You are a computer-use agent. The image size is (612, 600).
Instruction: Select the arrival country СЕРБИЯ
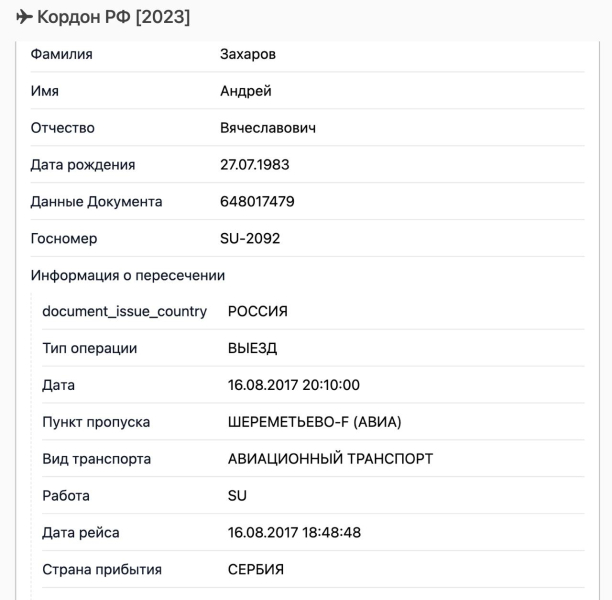coord(256,570)
